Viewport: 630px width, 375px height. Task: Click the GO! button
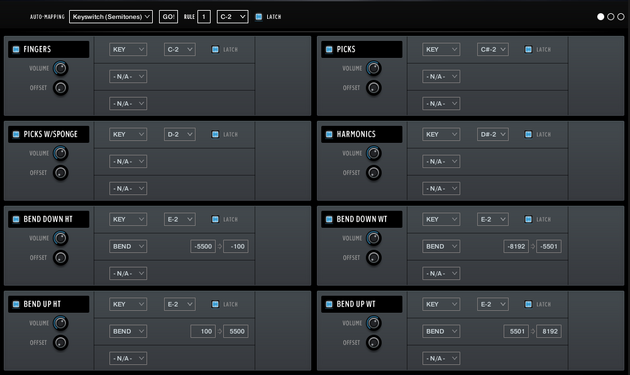click(x=168, y=17)
